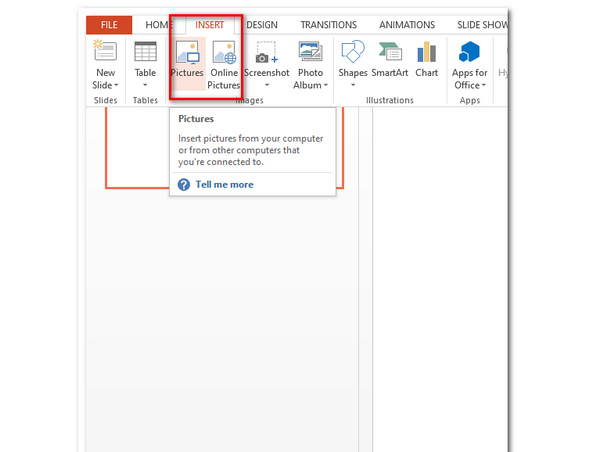Open the FILE tab

[x=109, y=25]
